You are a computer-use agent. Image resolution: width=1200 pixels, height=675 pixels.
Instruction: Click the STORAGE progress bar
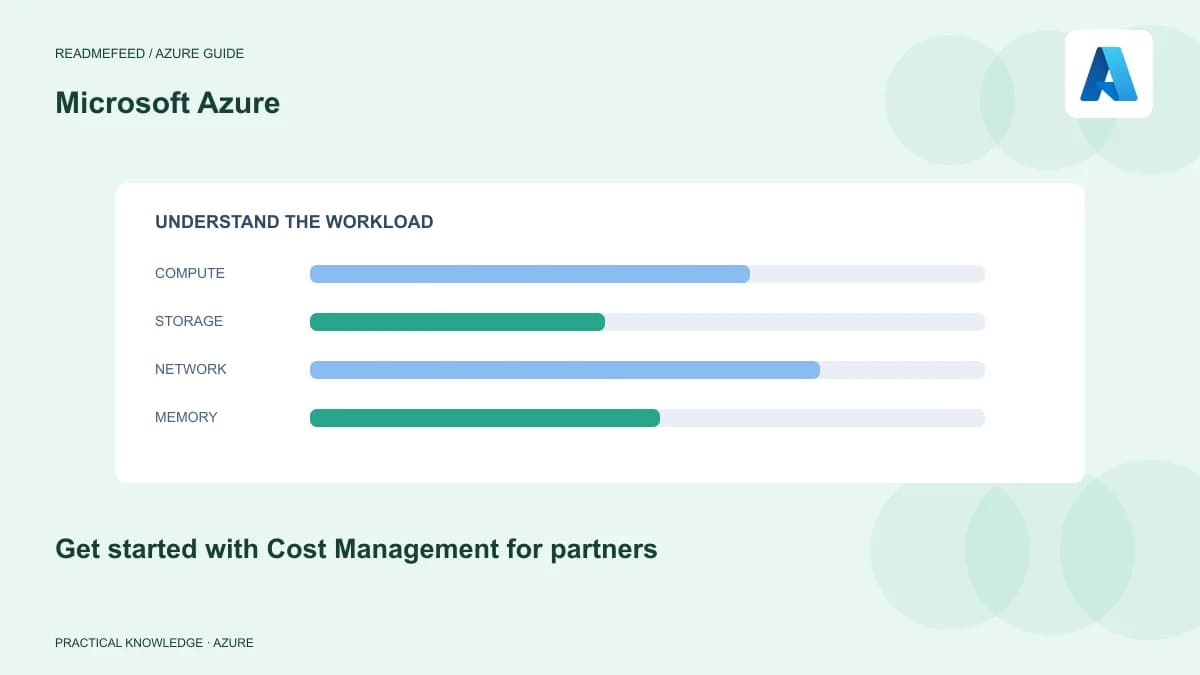[x=647, y=322]
